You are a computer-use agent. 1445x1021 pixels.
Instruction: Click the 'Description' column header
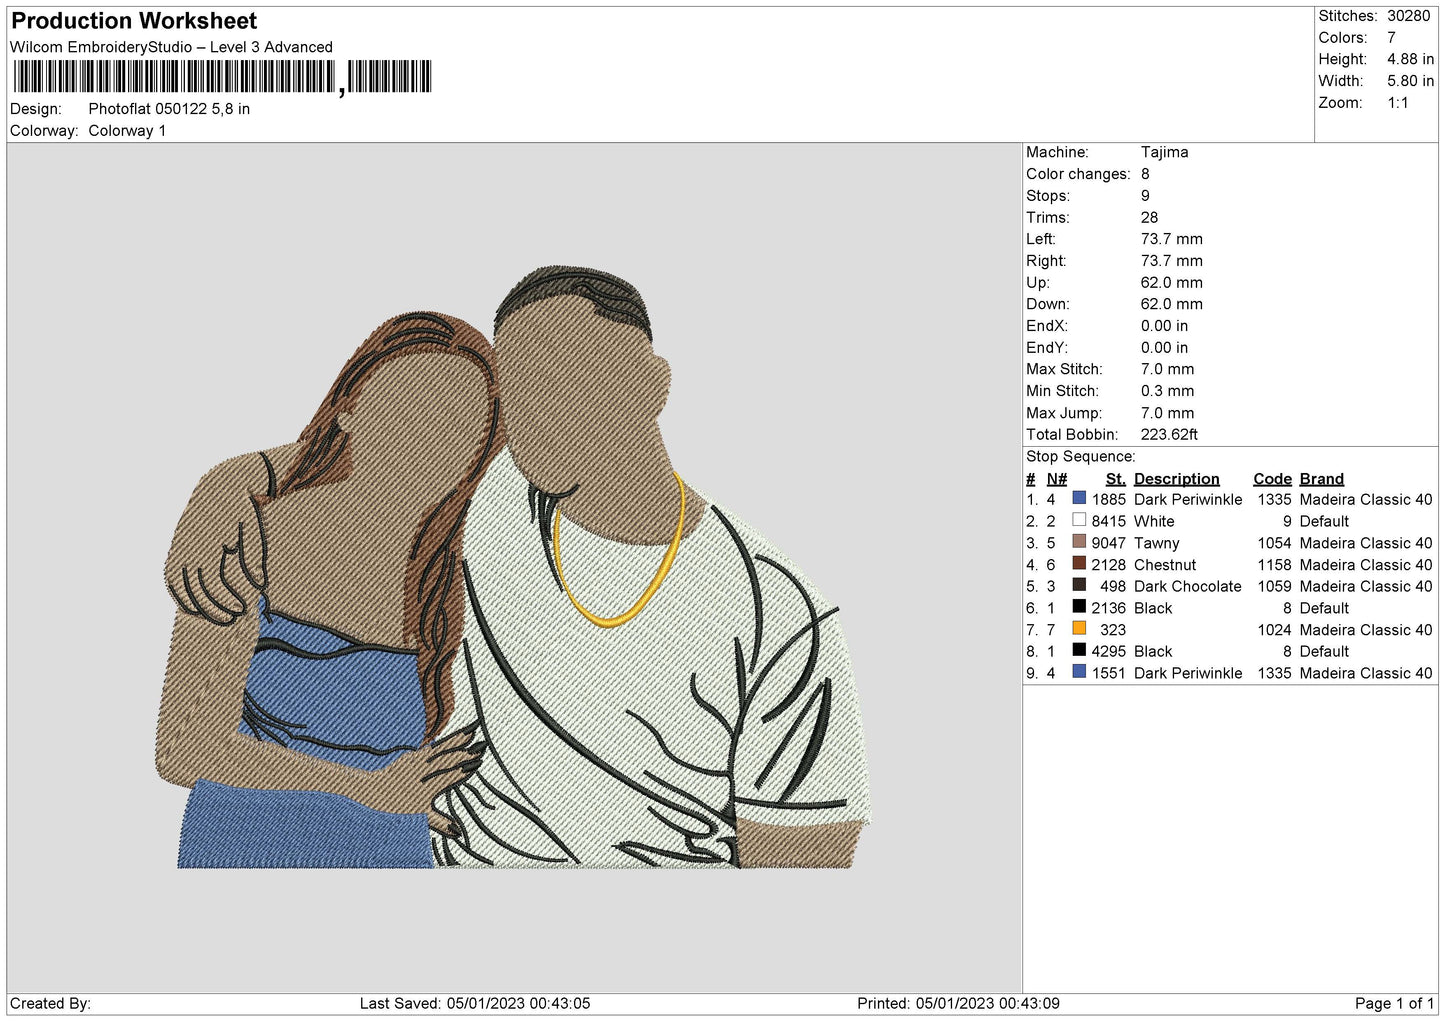point(1176,479)
